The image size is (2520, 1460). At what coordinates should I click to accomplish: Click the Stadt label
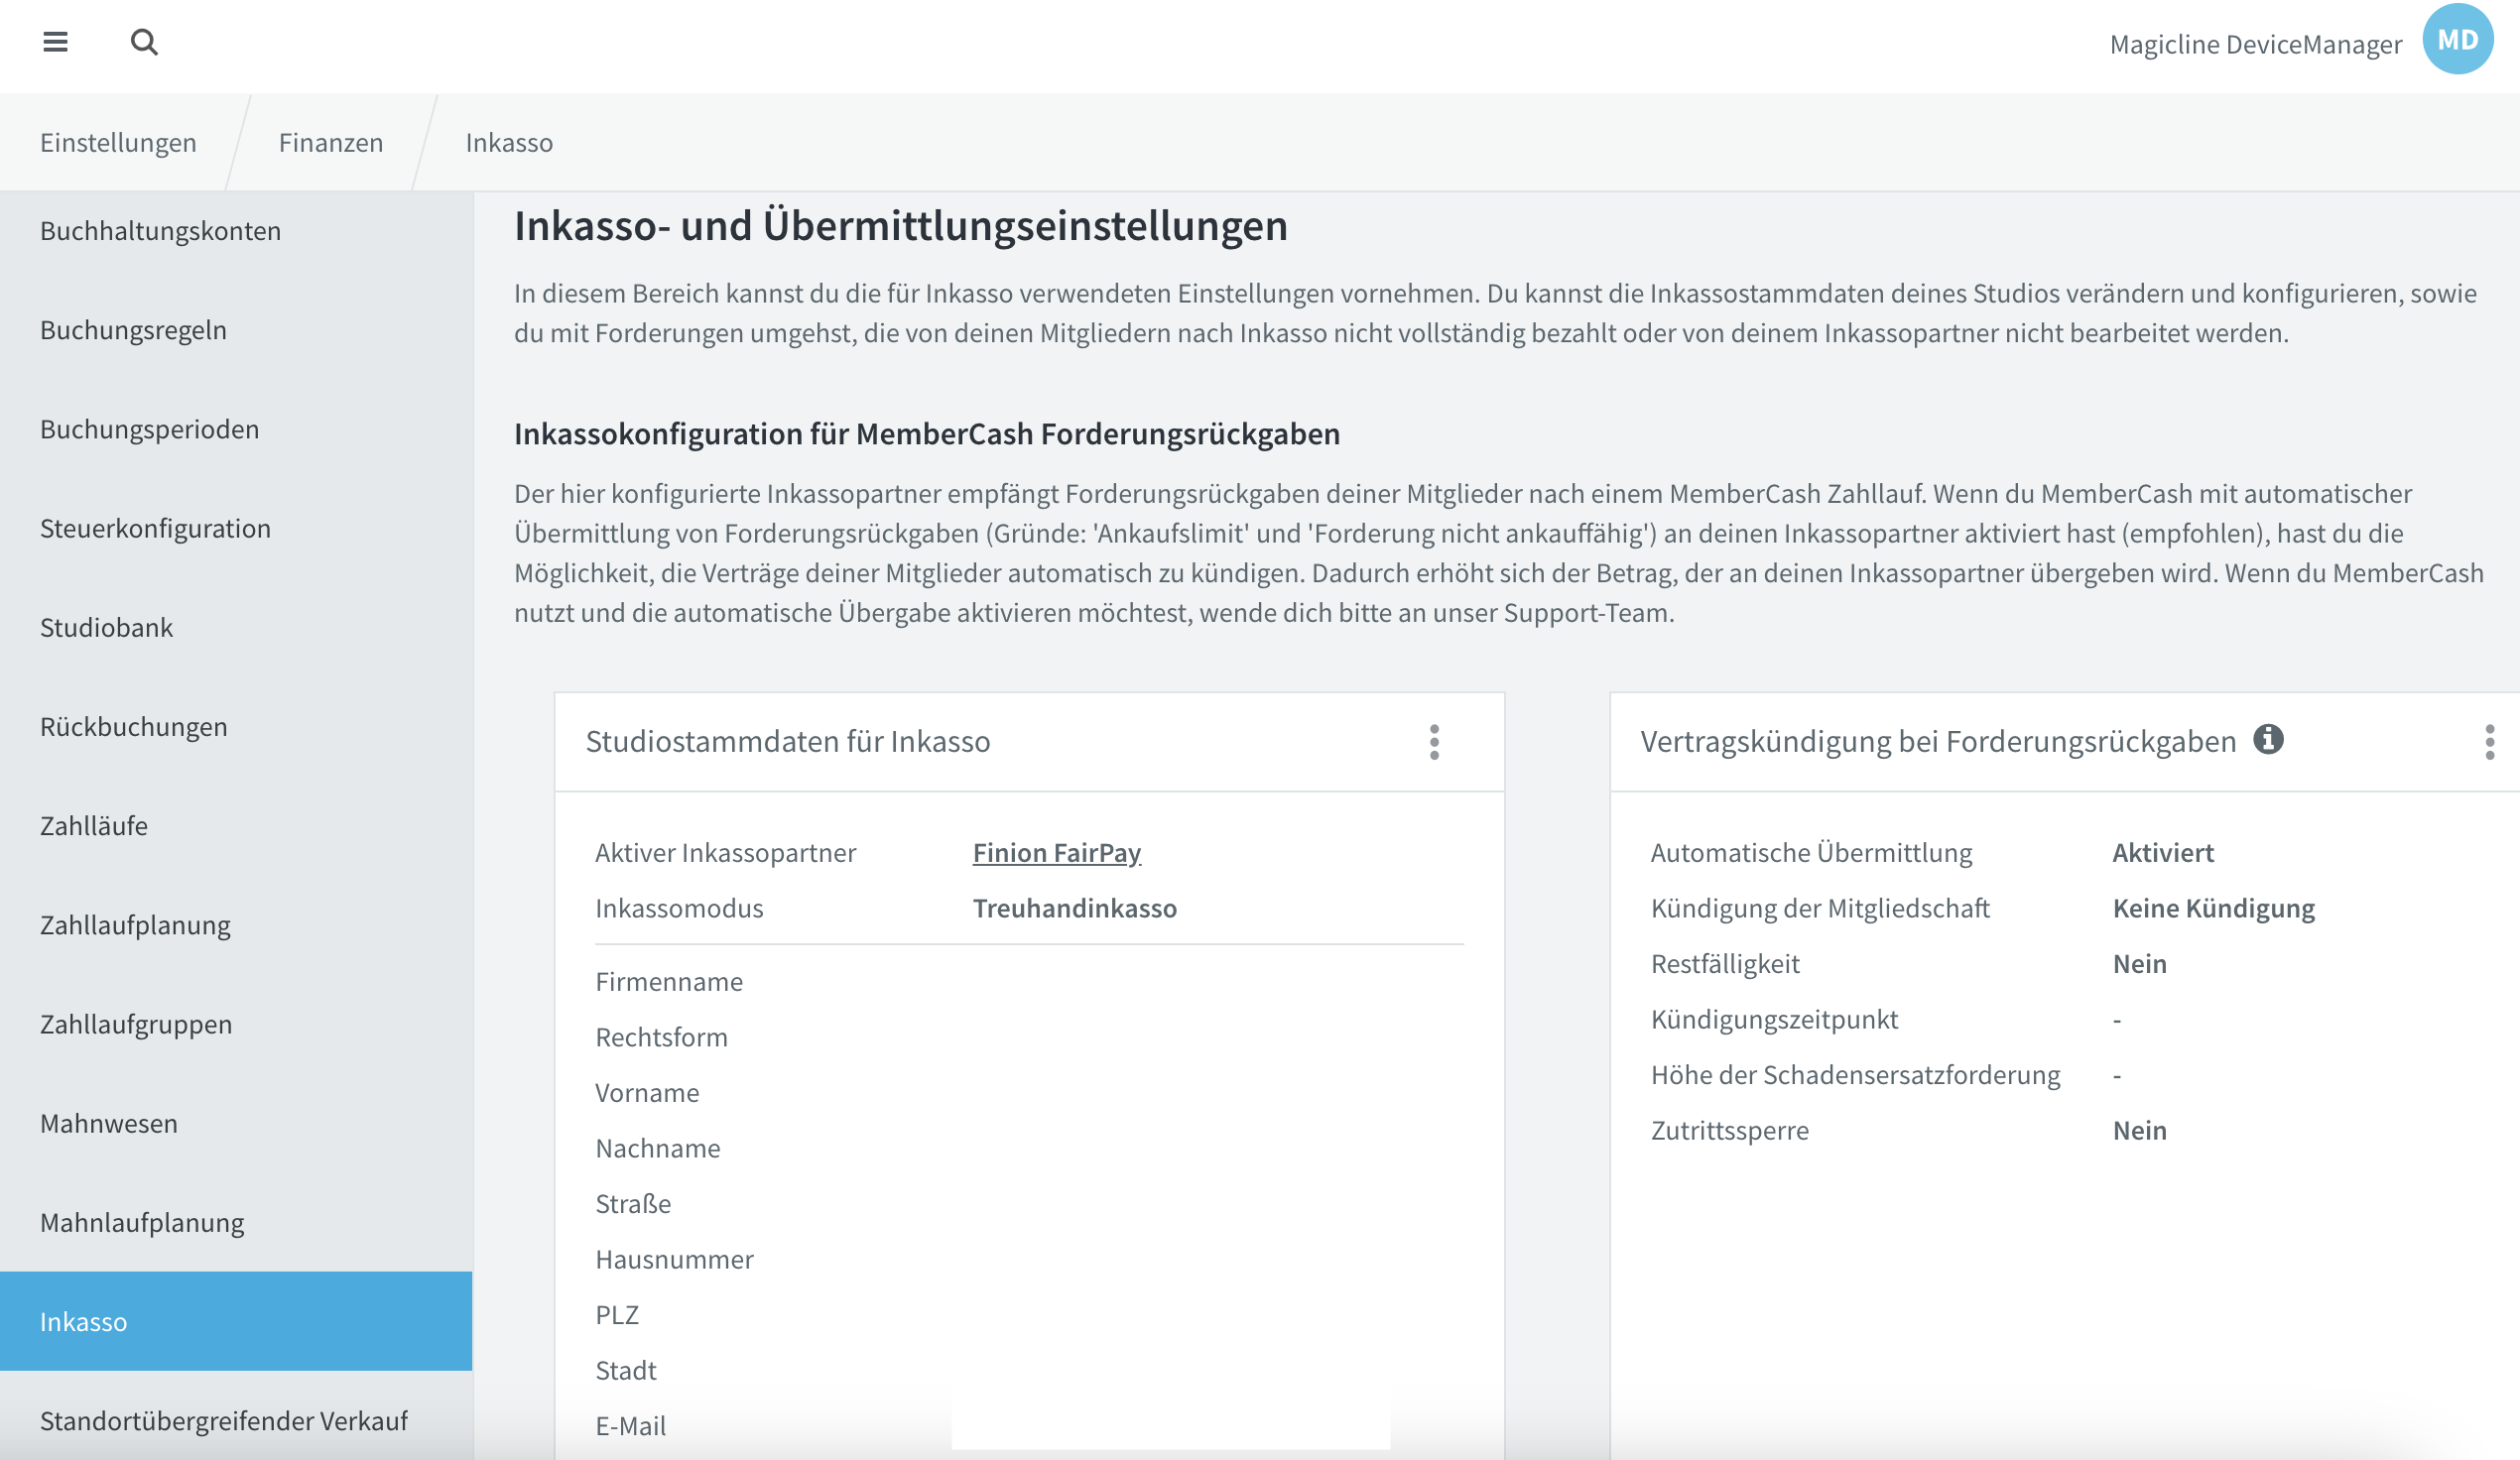[x=626, y=1370]
